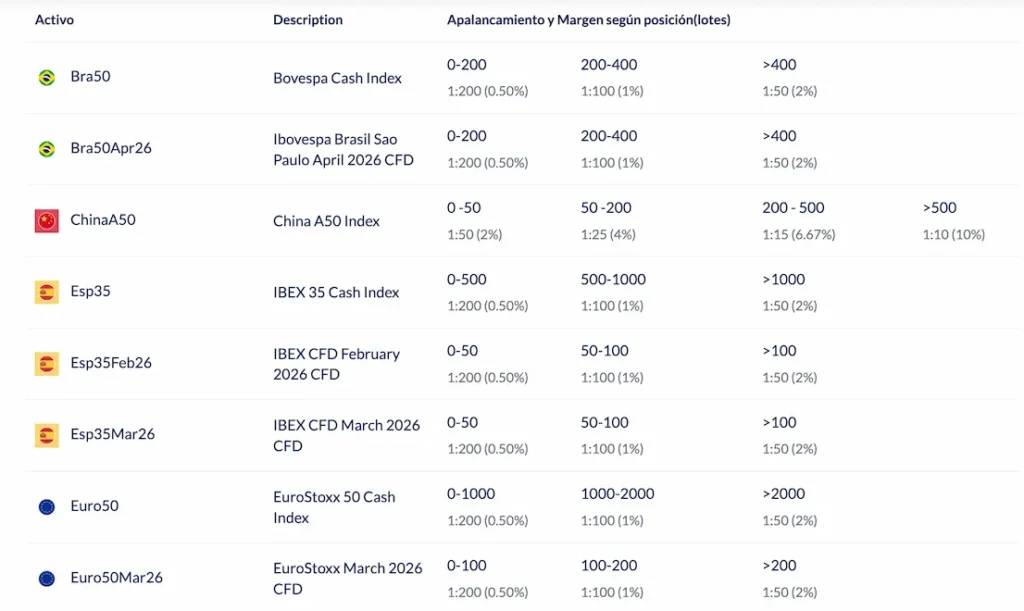Click the Spain flag icon beside Esp35
The width and height of the screenshot is (1024, 611).
click(46, 292)
